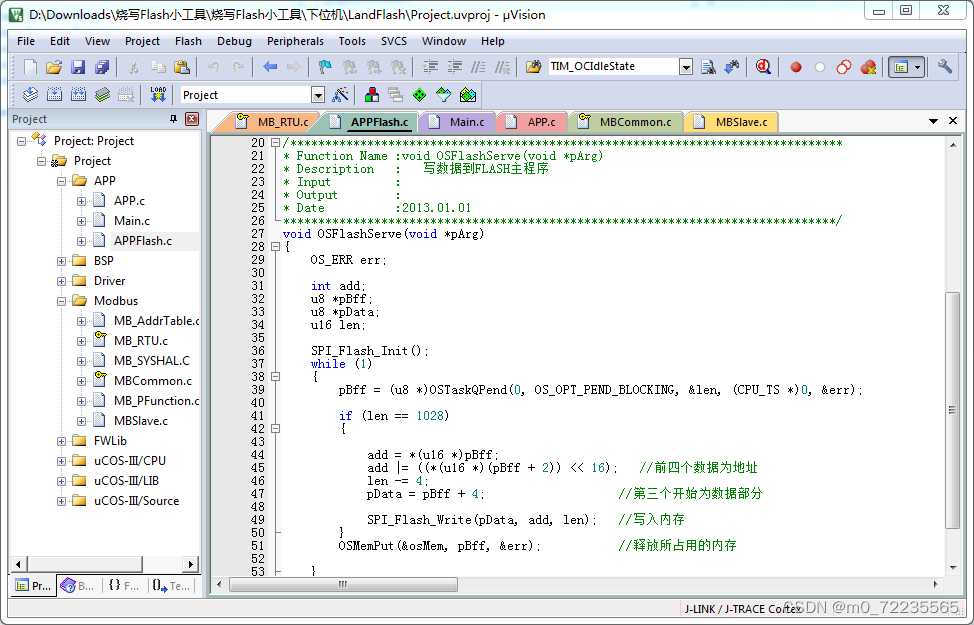Click the editor vertical scrollbar thumb
Screen dimensions: 974x625
(x=952, y=409)
